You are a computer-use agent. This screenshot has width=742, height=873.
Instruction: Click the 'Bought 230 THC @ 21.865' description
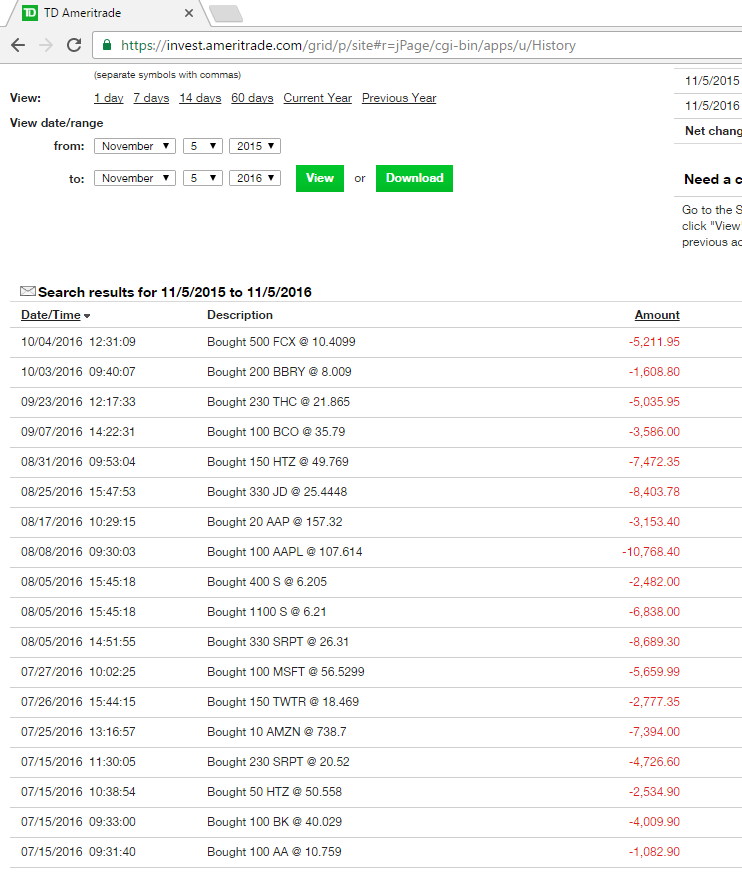pos(278,402)
